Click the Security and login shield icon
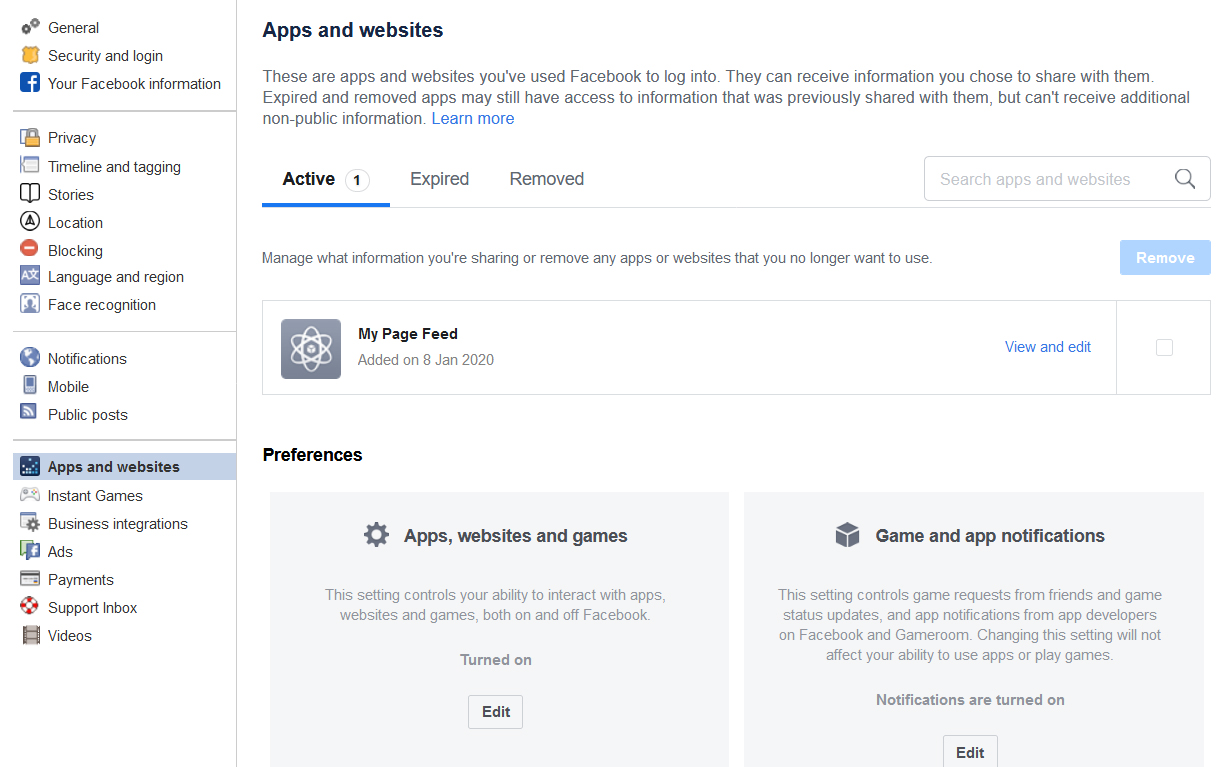This screenshot has height=767, width=1231. click(x=30, y=56)
